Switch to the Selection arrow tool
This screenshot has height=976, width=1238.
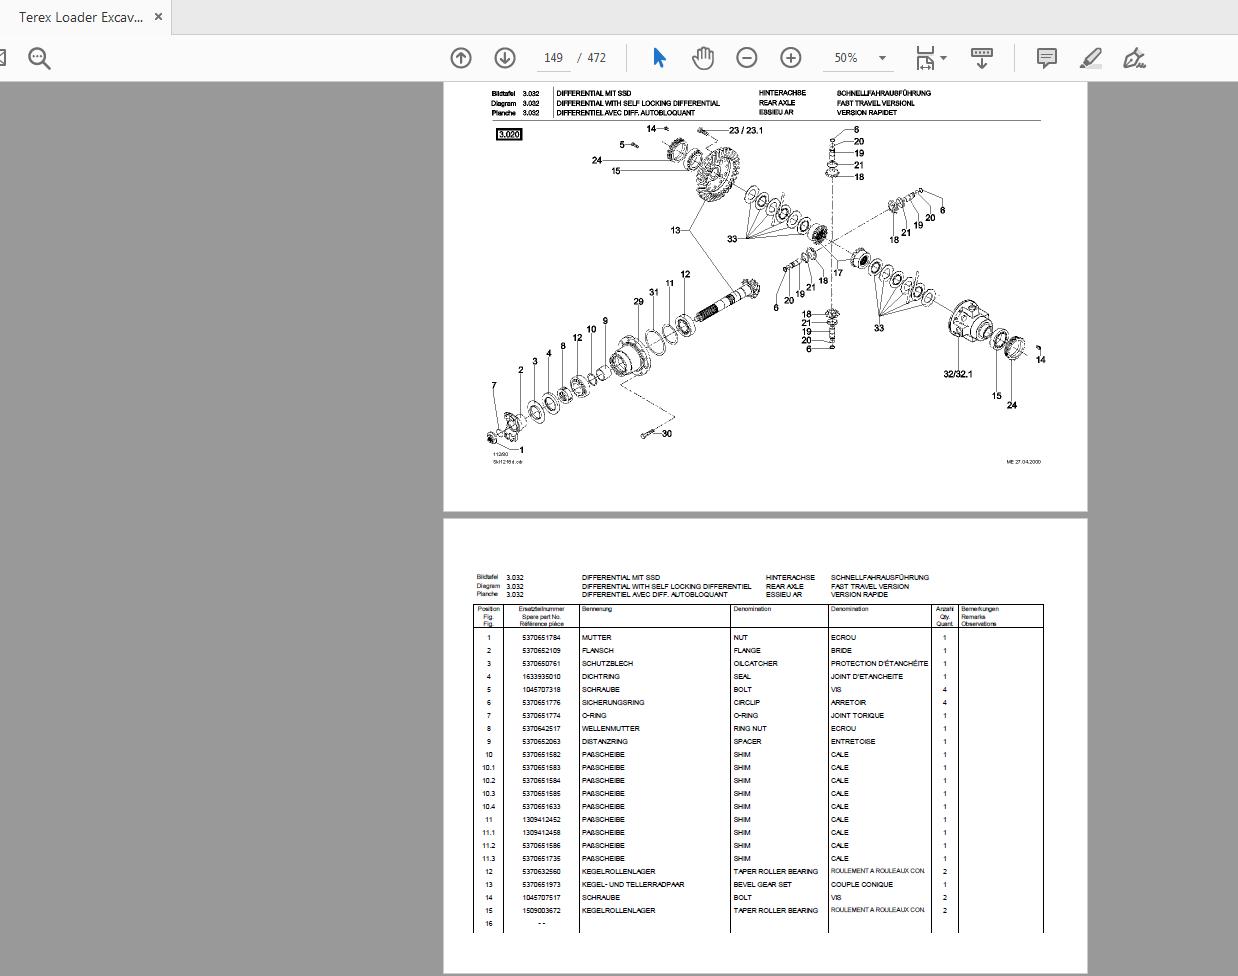tap(659, 58)
